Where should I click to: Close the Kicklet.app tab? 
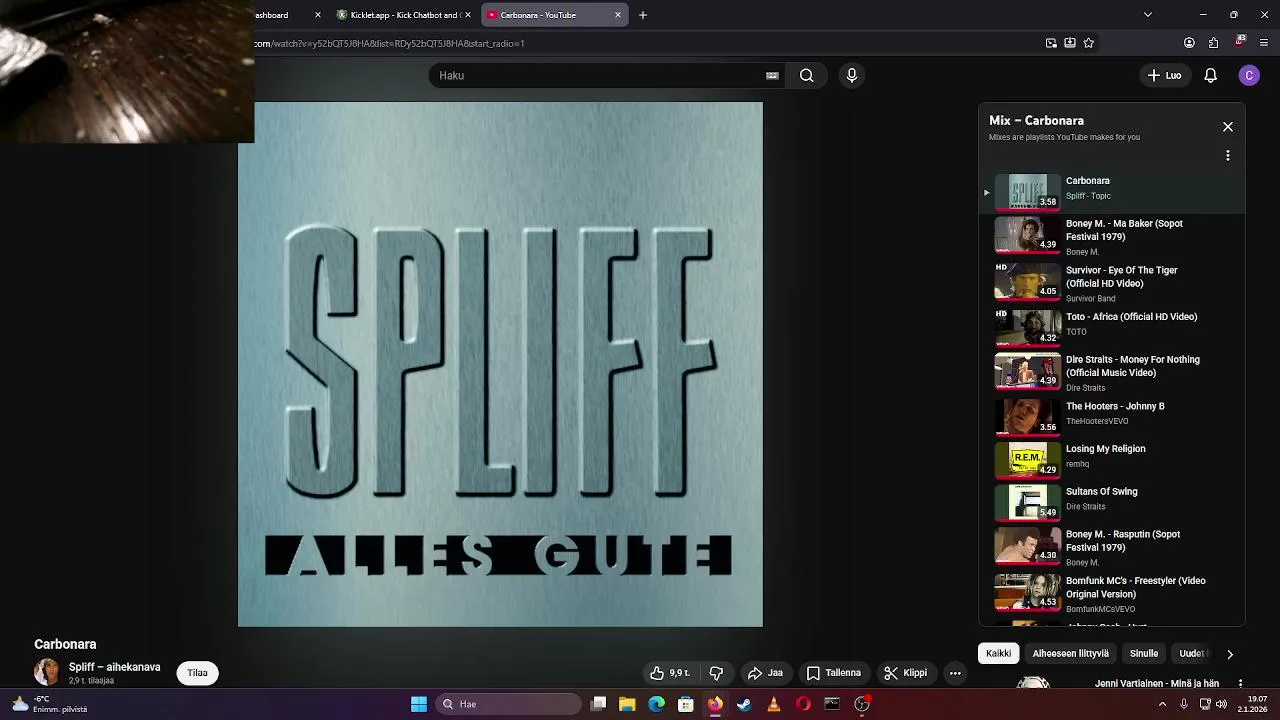(466, 15)
